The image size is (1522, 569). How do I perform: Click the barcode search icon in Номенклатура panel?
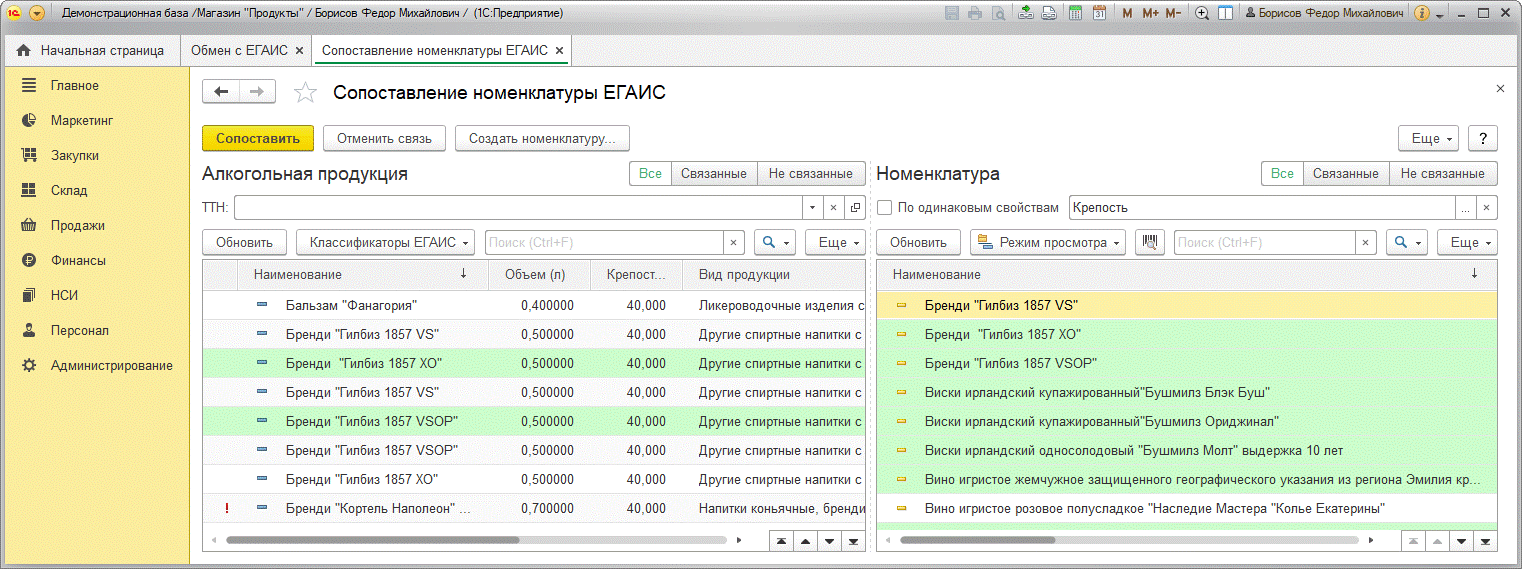(1149, 243)
